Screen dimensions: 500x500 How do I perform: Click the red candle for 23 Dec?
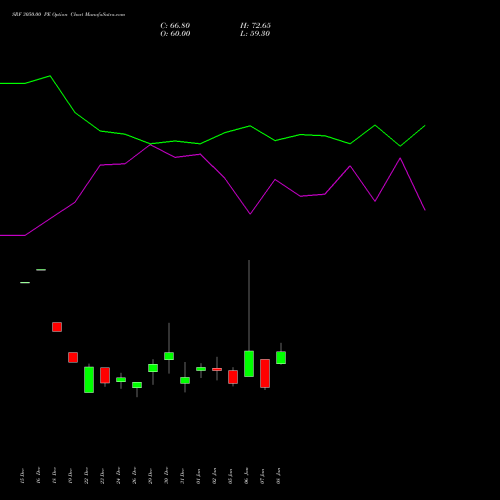tap(105, 375)
